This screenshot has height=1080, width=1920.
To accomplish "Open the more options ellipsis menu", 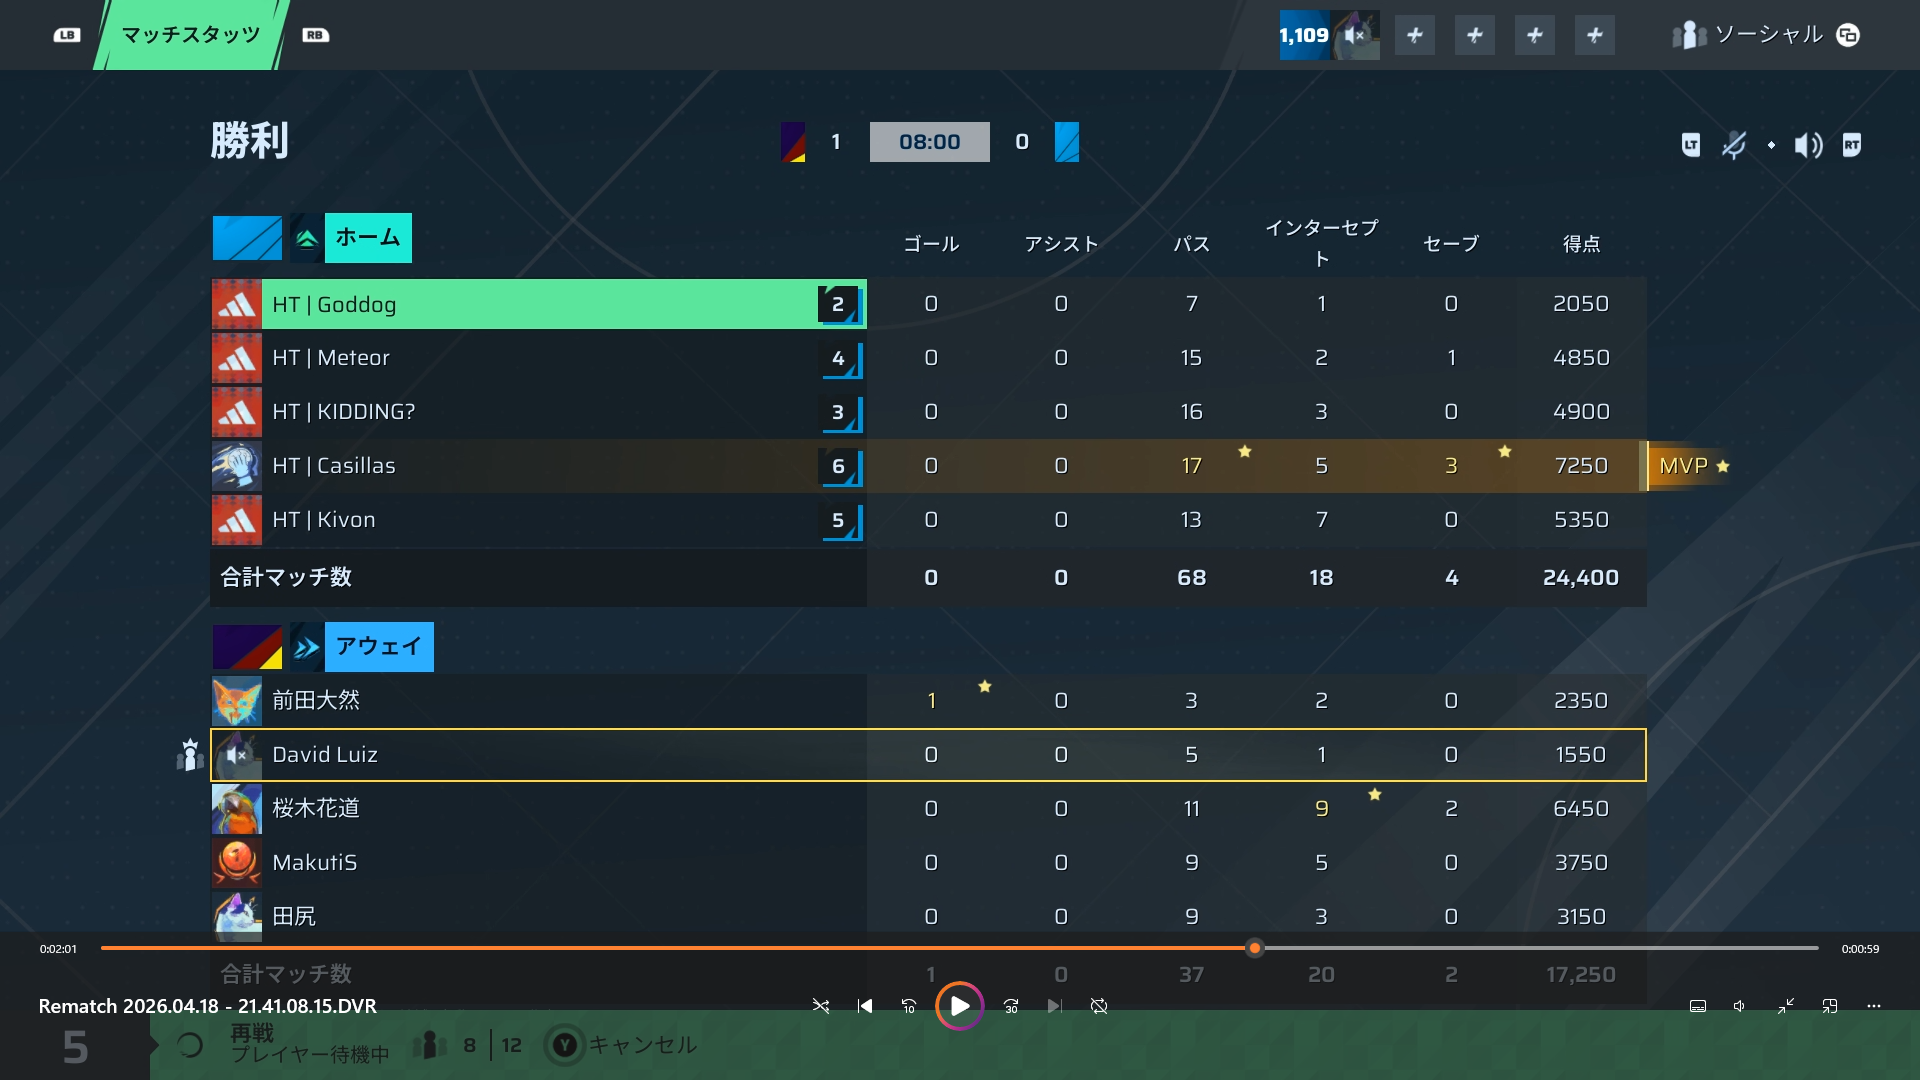I will pos(1874,1006).
